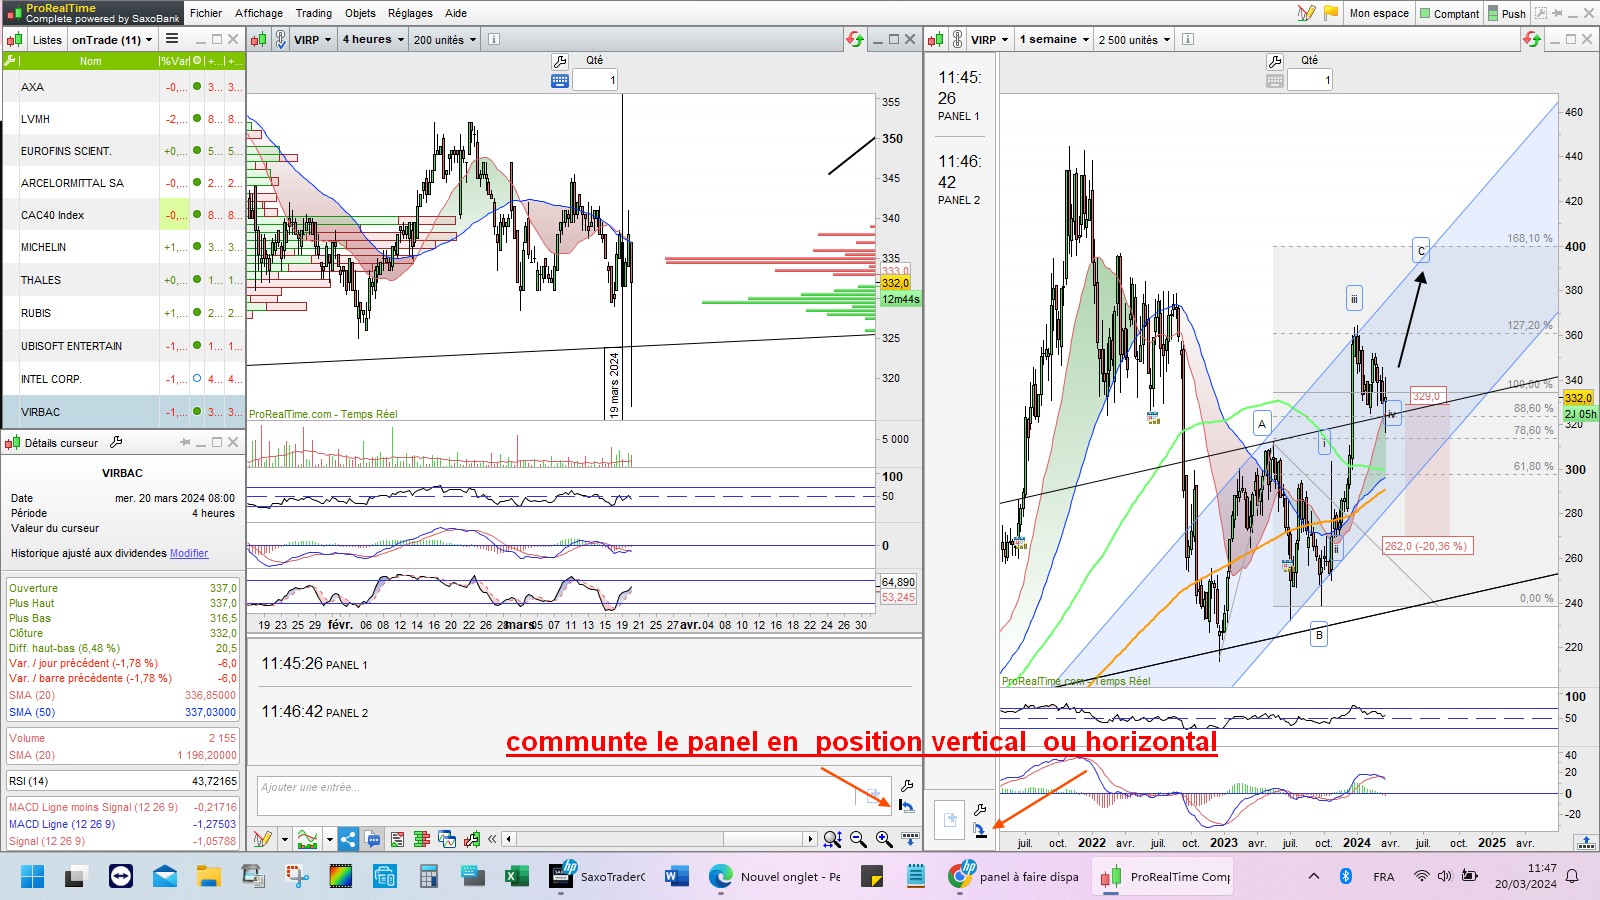The image size is (1600, 900).
Task: Click the blue keyboard icon beside Qté
Action: (560, 81)
